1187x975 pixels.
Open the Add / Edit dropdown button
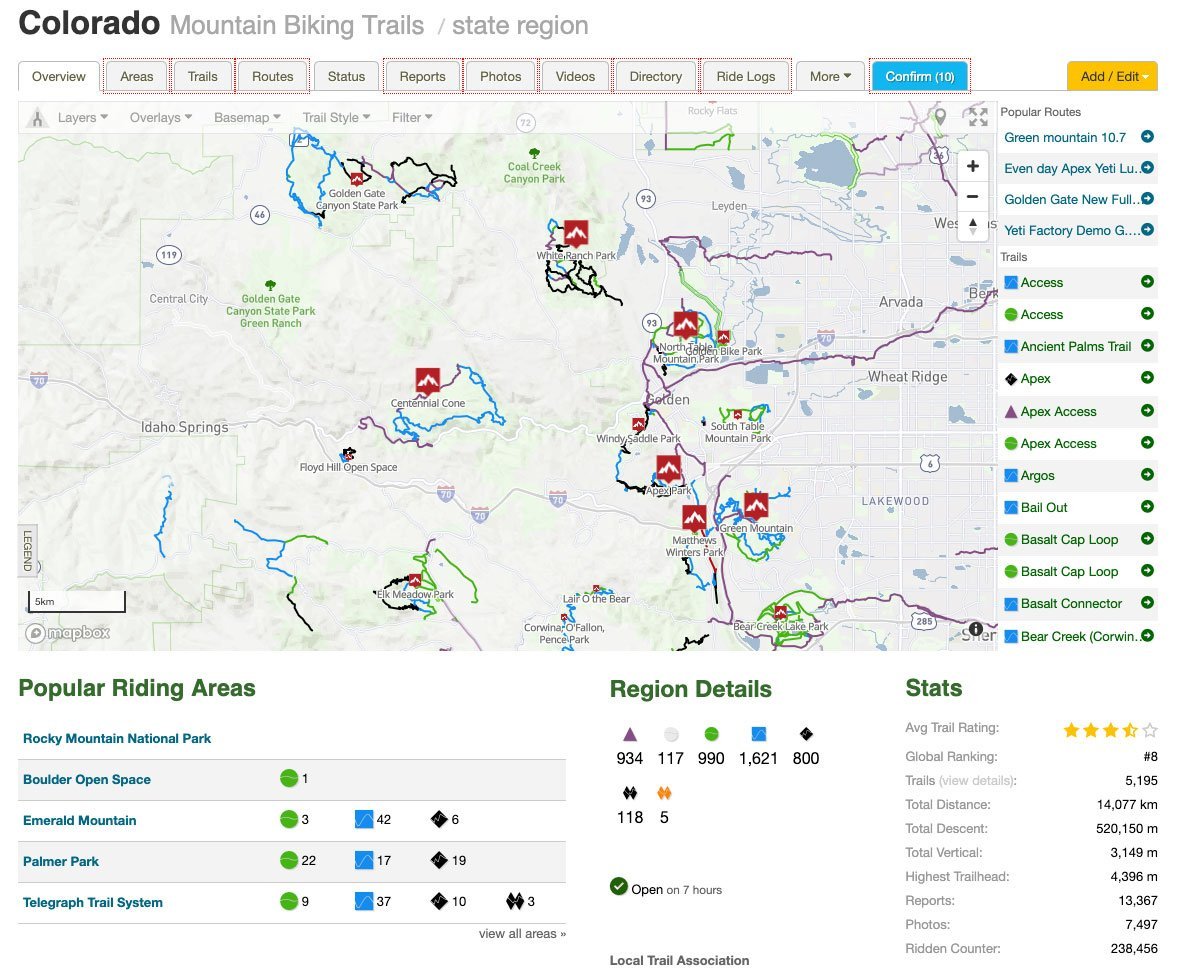click(1112, 76)
